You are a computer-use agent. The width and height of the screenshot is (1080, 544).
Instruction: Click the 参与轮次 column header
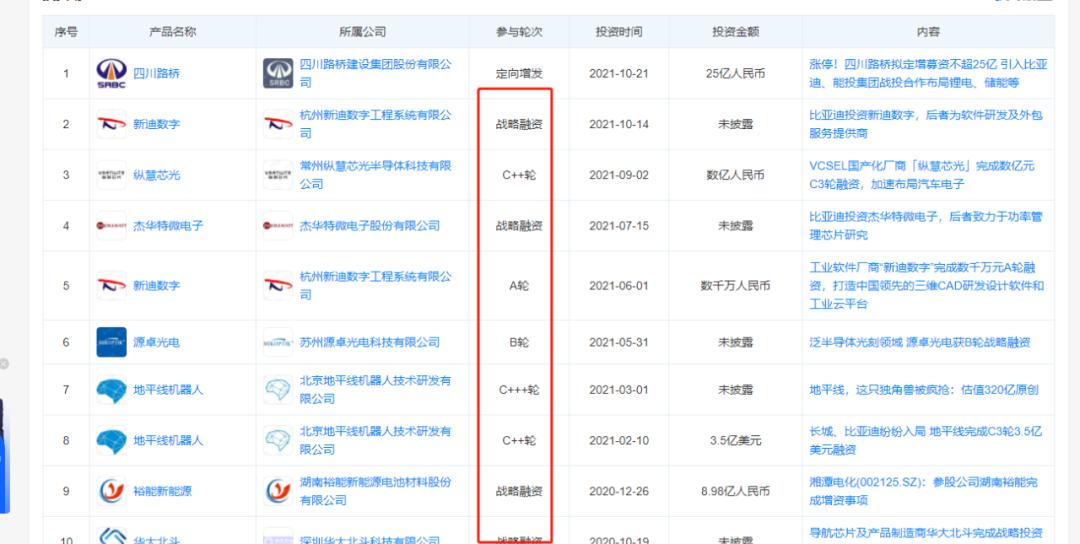(519, 32)
